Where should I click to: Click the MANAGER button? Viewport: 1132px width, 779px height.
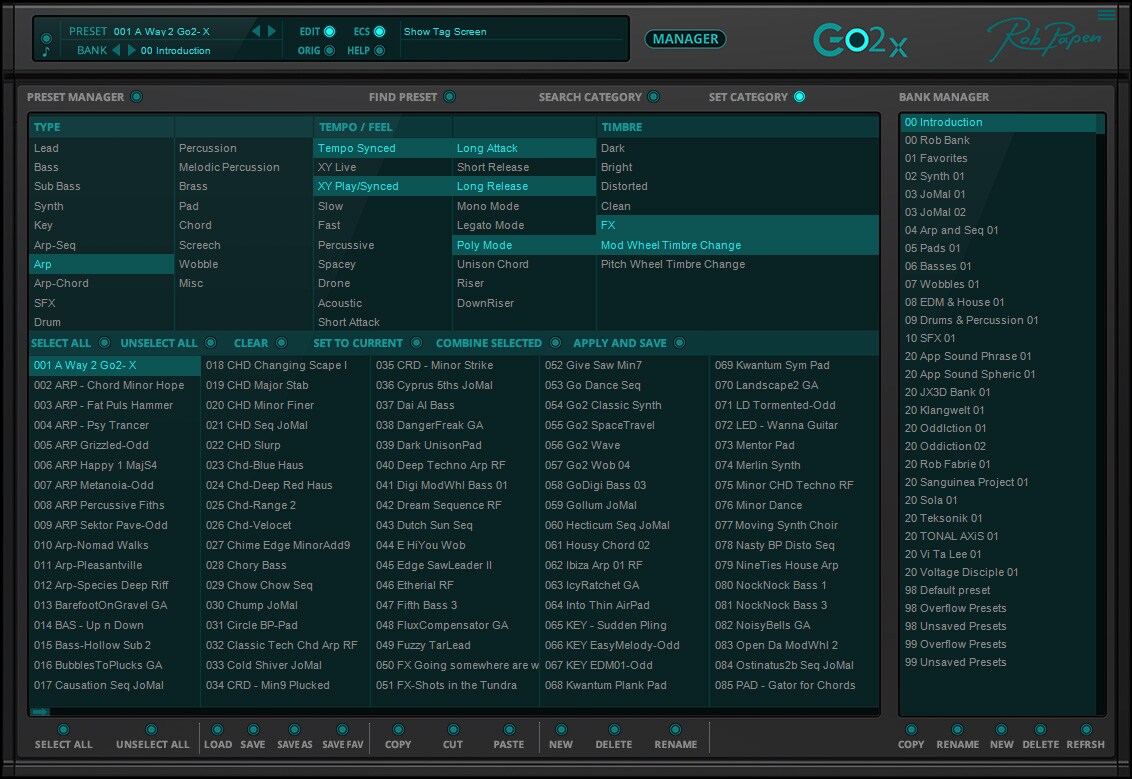coord(685,39)
